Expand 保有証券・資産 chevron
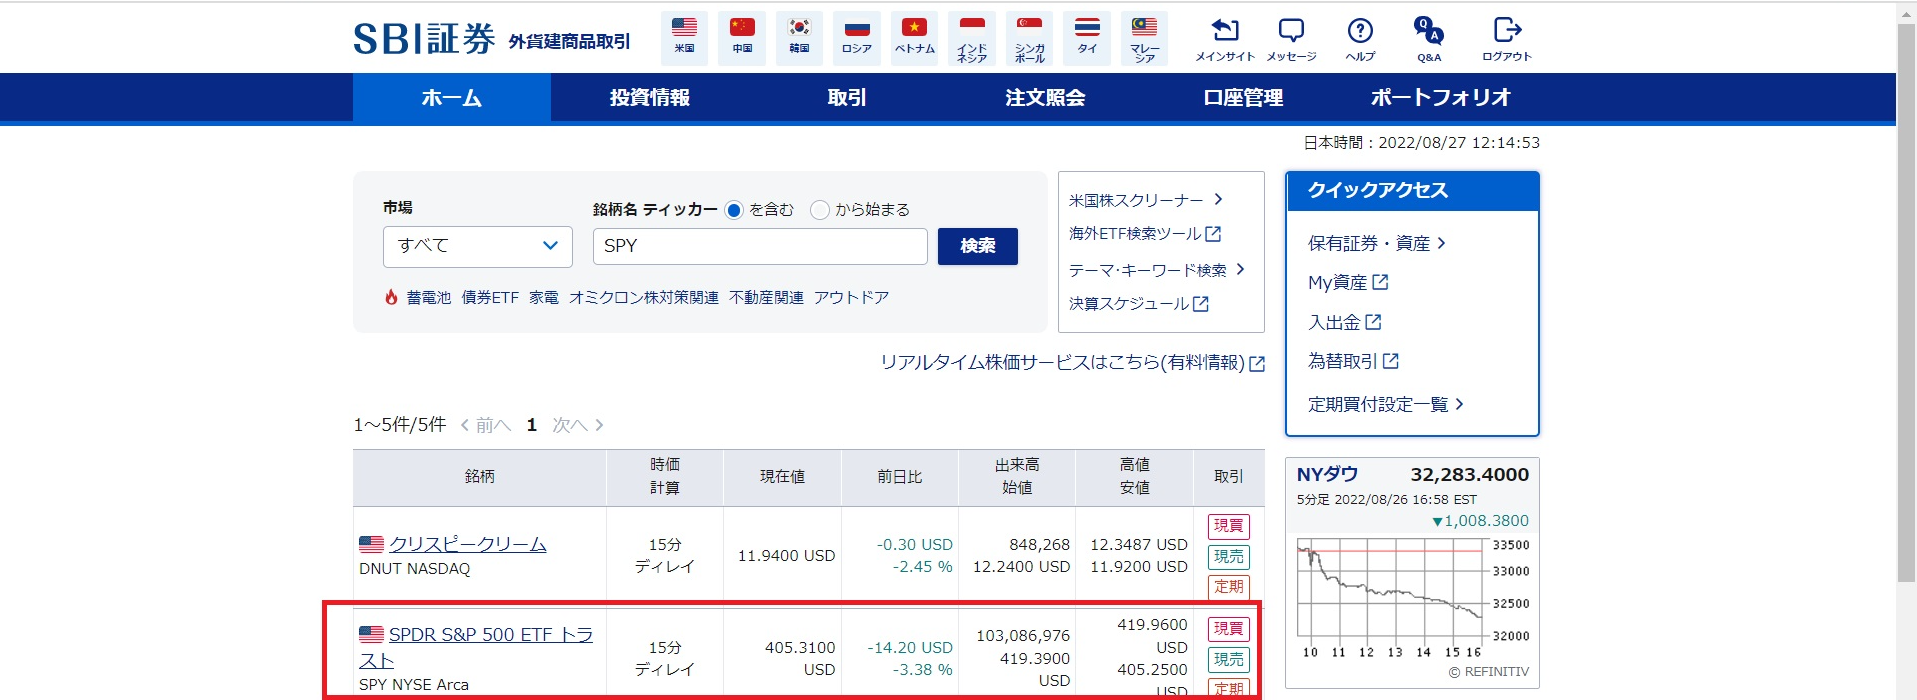 point(1441,243)
